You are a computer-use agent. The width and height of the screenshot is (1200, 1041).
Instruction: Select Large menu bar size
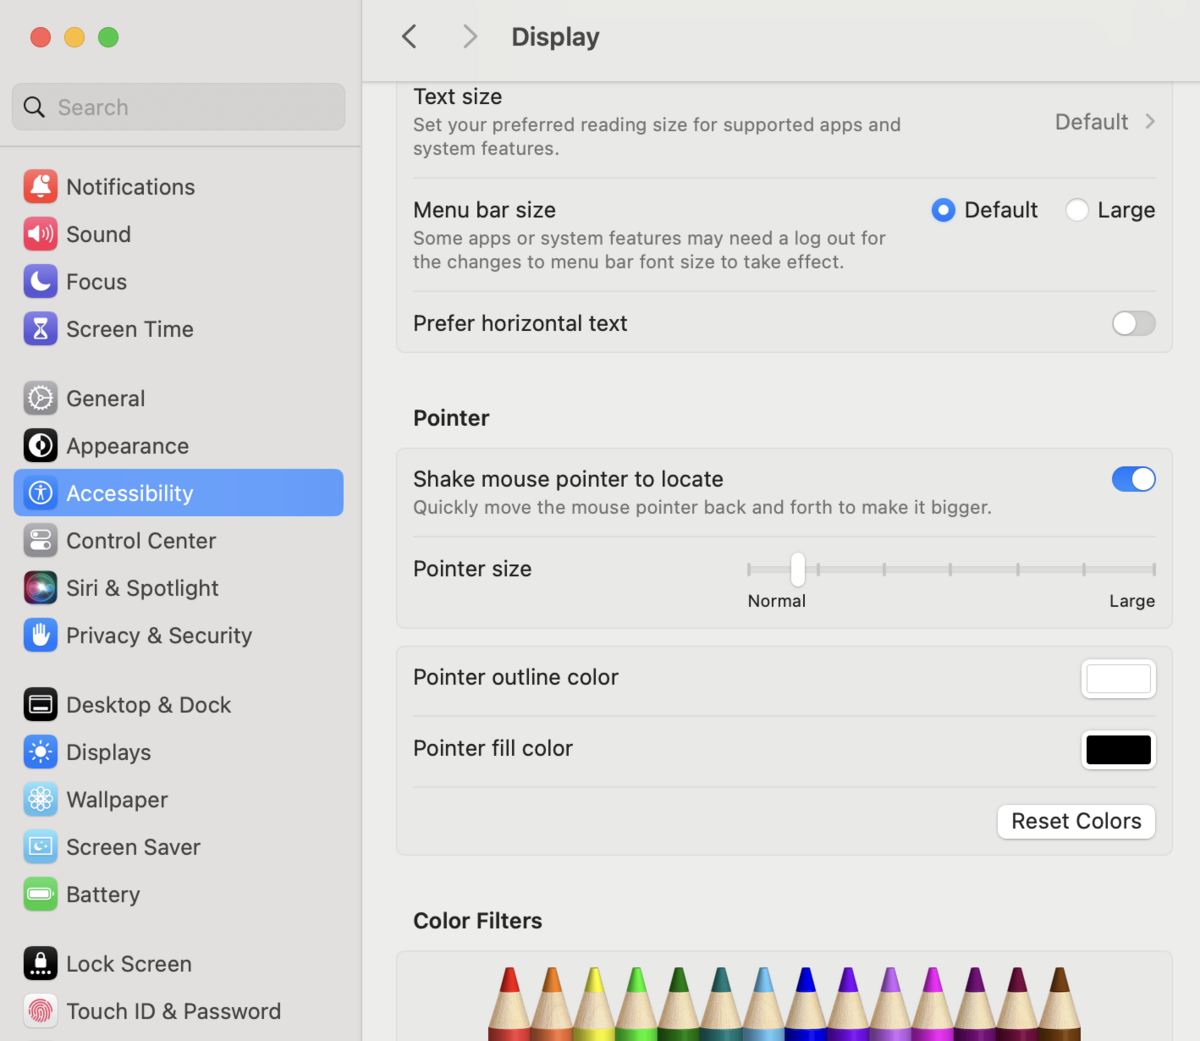coord(1077,210)
